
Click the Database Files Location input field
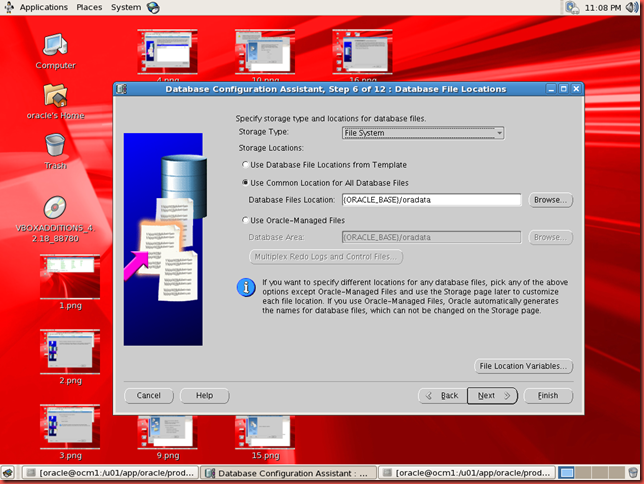(x=431, y=200)
